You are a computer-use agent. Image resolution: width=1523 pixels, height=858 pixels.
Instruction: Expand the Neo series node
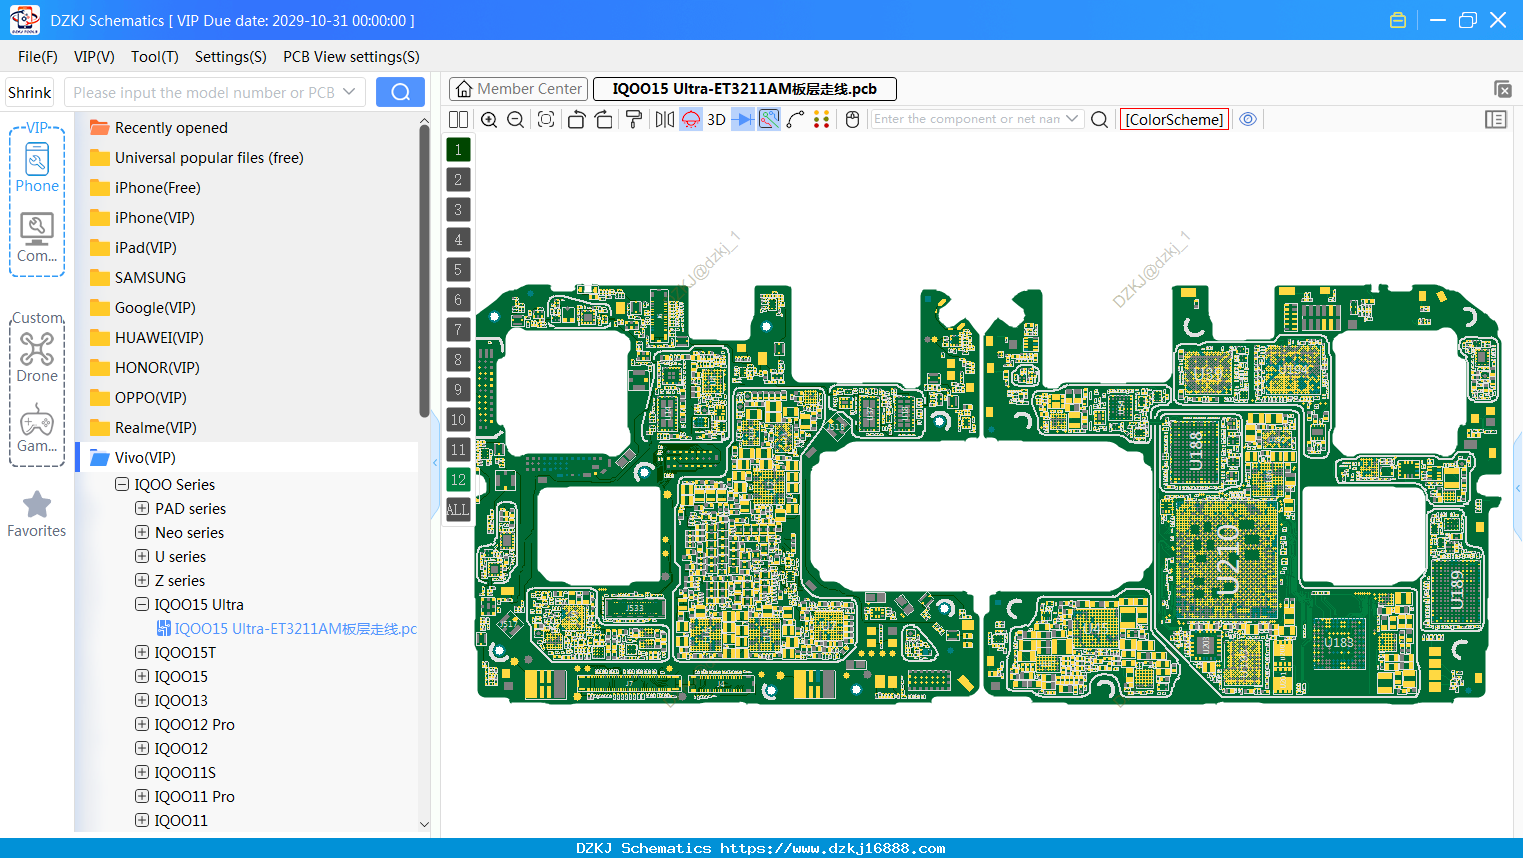142,532
